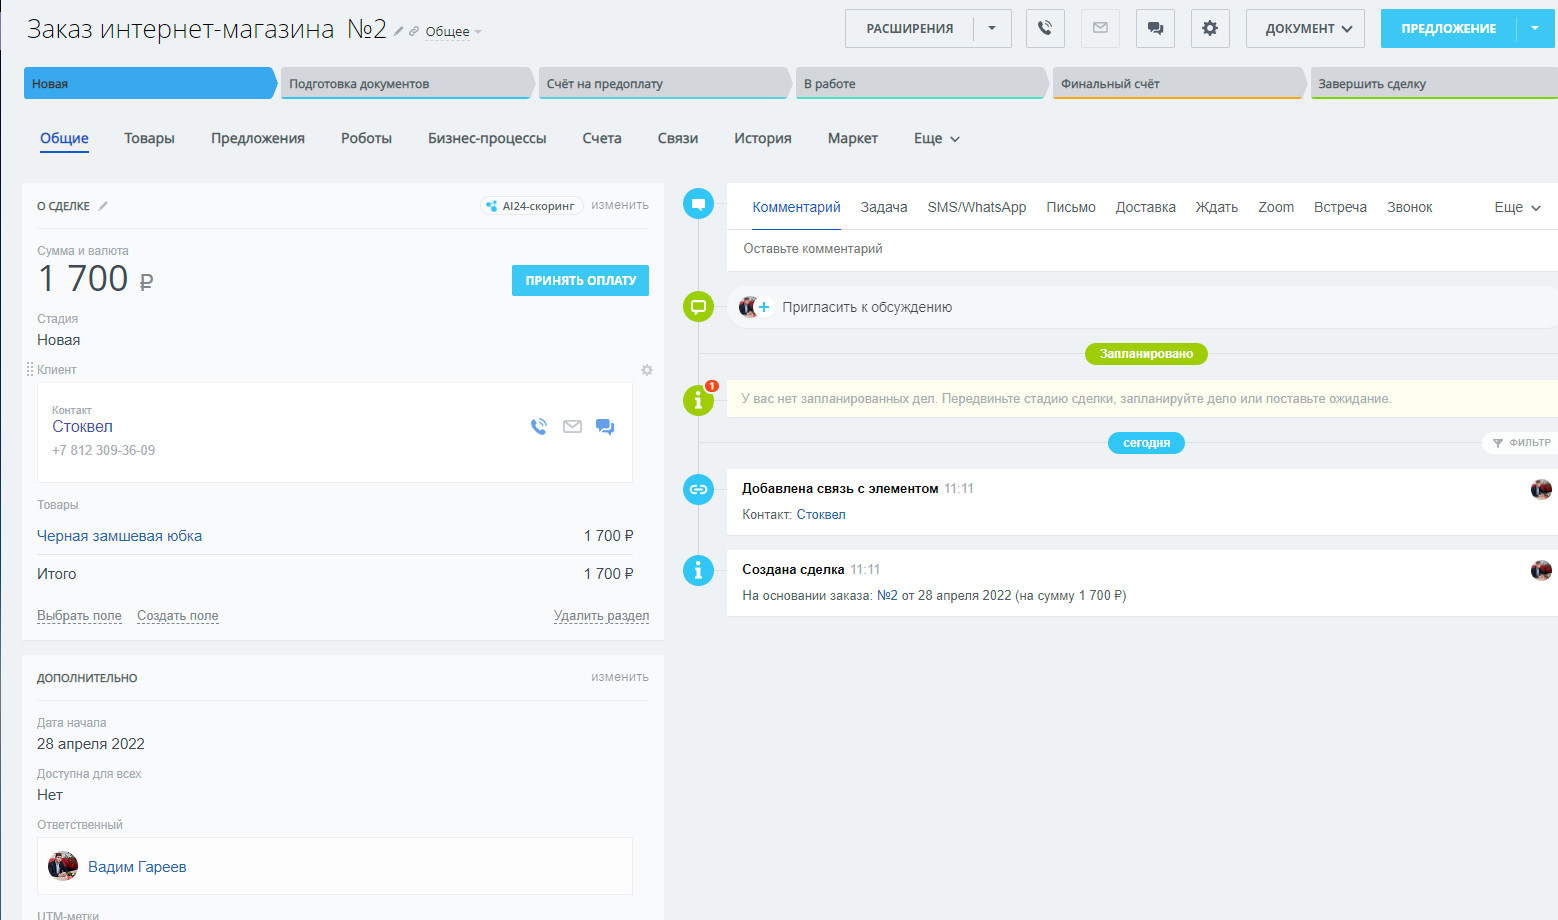Open the Черная замшевая юбка product link
Image resolution: width=1558 pixels, height=920 pixels.
119,536
